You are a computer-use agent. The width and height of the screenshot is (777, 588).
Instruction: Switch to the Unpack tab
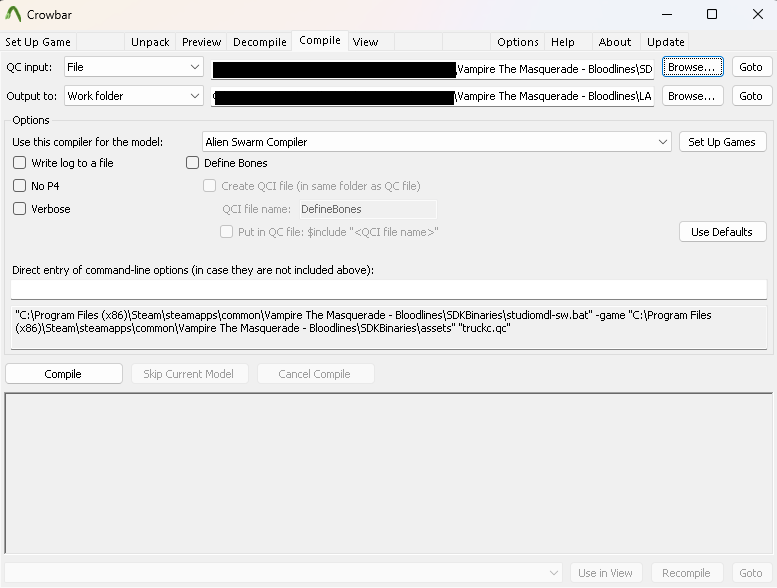pyautogui.click(x=150, y=42)
